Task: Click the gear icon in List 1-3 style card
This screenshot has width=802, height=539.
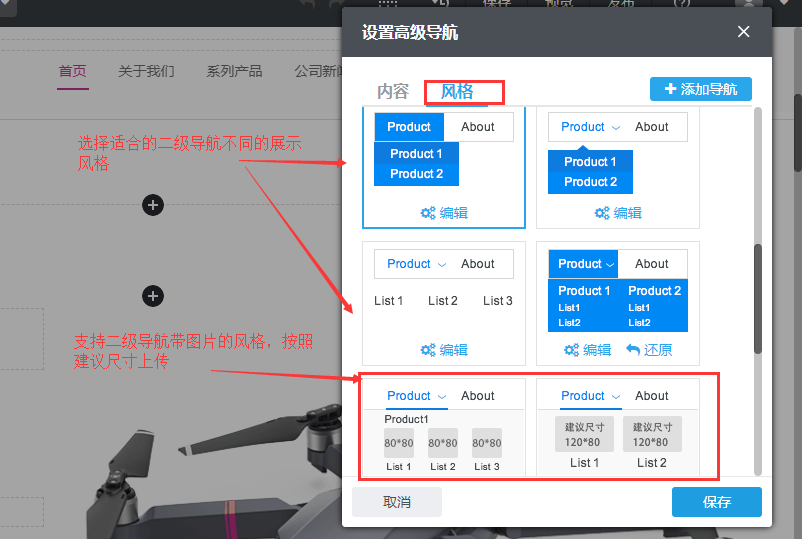Action: [x=428, y=350]
